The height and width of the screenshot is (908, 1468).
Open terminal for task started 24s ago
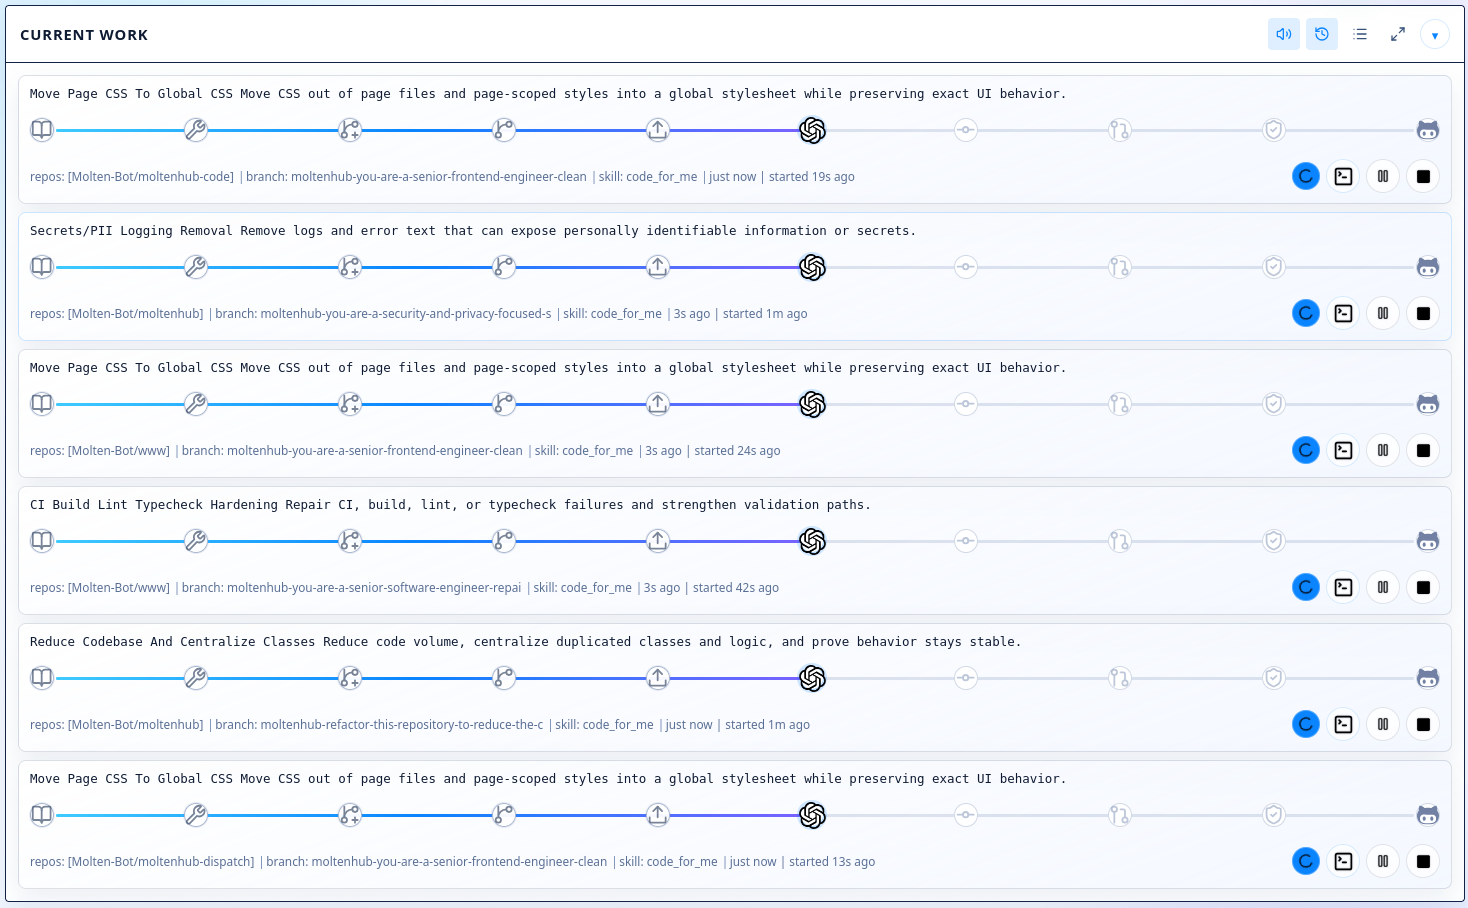1344,450
